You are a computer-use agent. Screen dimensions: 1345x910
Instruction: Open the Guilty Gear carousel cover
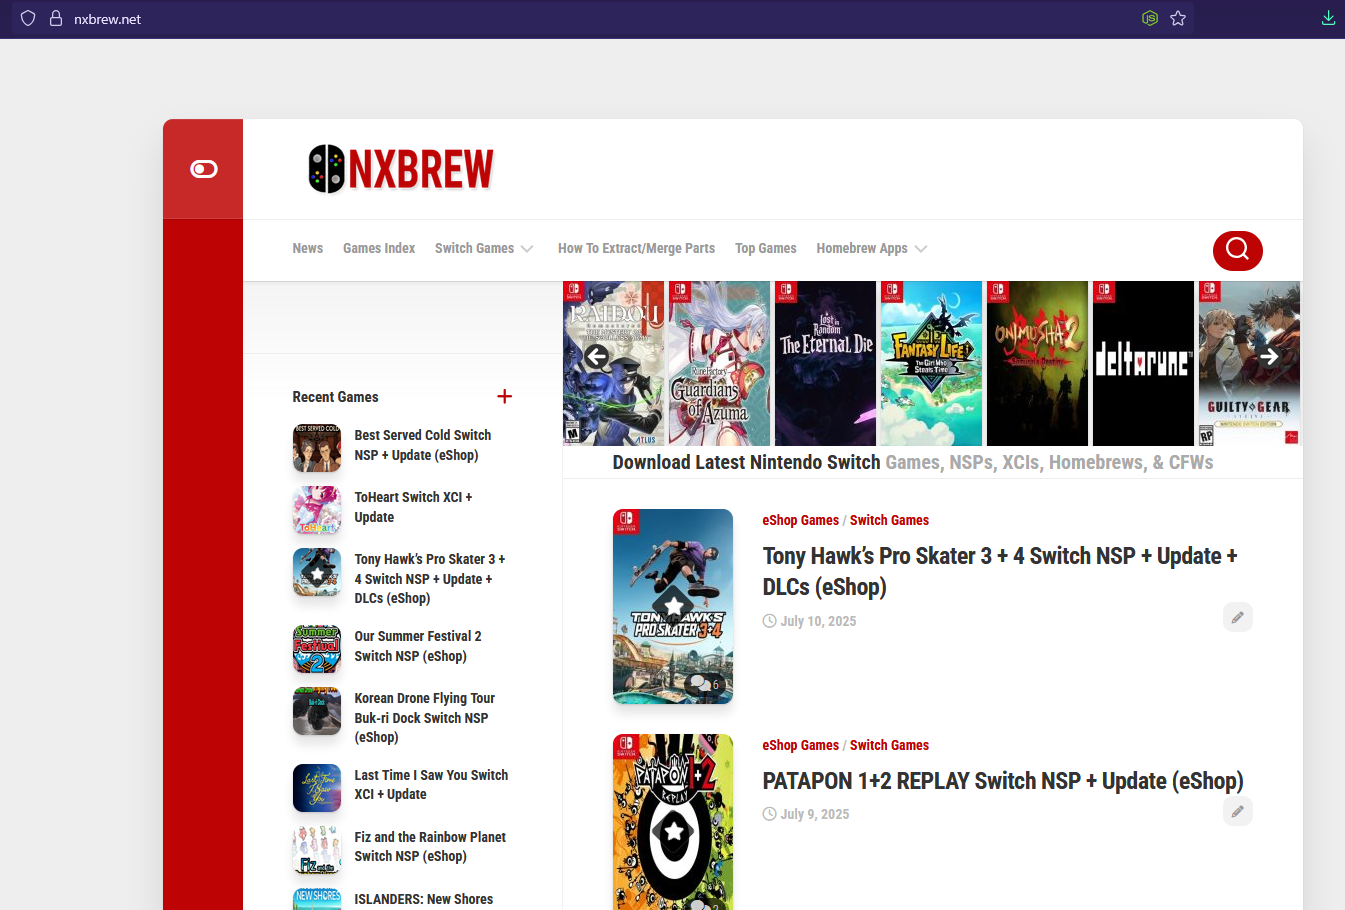click(1250, 363)
